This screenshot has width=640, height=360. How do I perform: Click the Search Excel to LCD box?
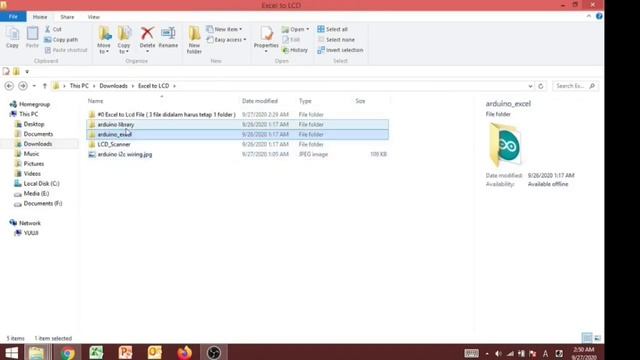click(575, 86)
